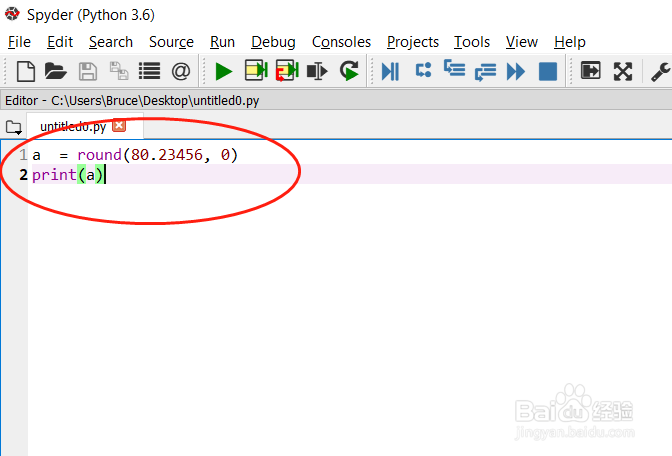The image size is (672, 456).
Task: Start debugging with the blue play-pause icon
Action: (390, 72)
